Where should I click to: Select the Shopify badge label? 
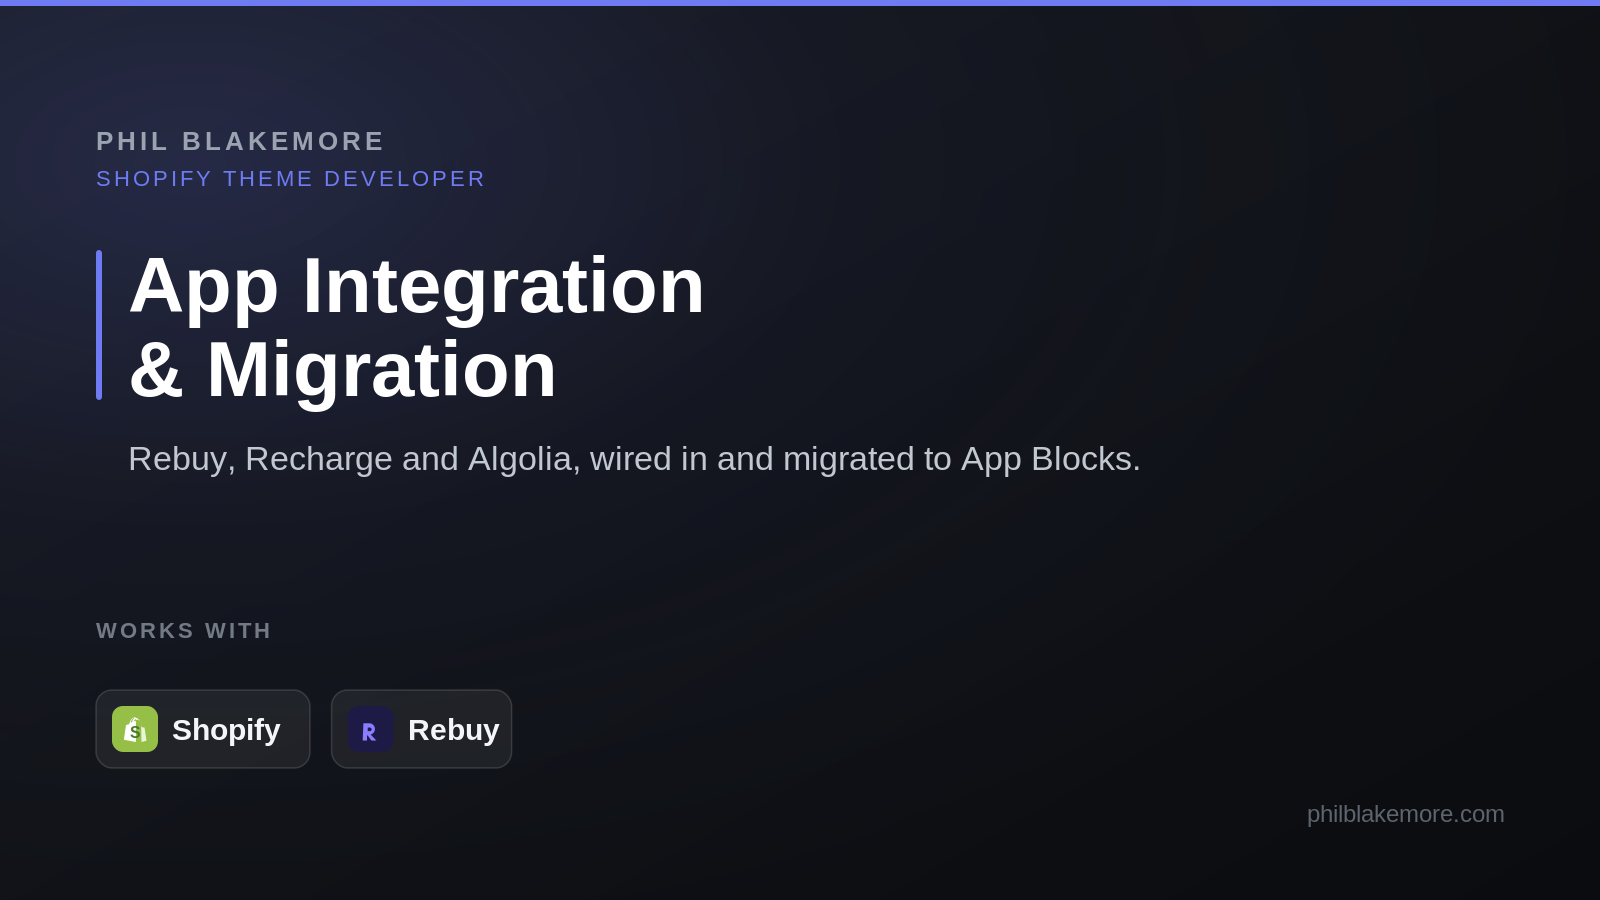226,730
